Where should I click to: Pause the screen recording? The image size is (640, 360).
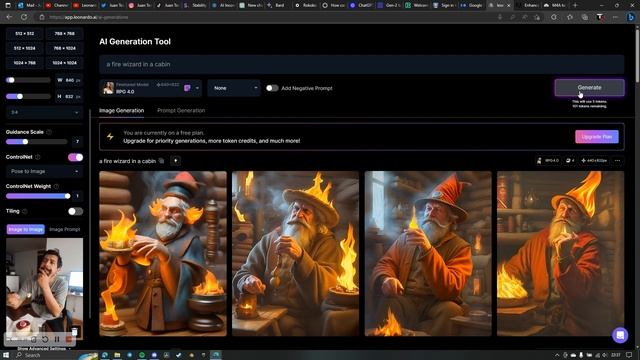click(x=57, y=339)
